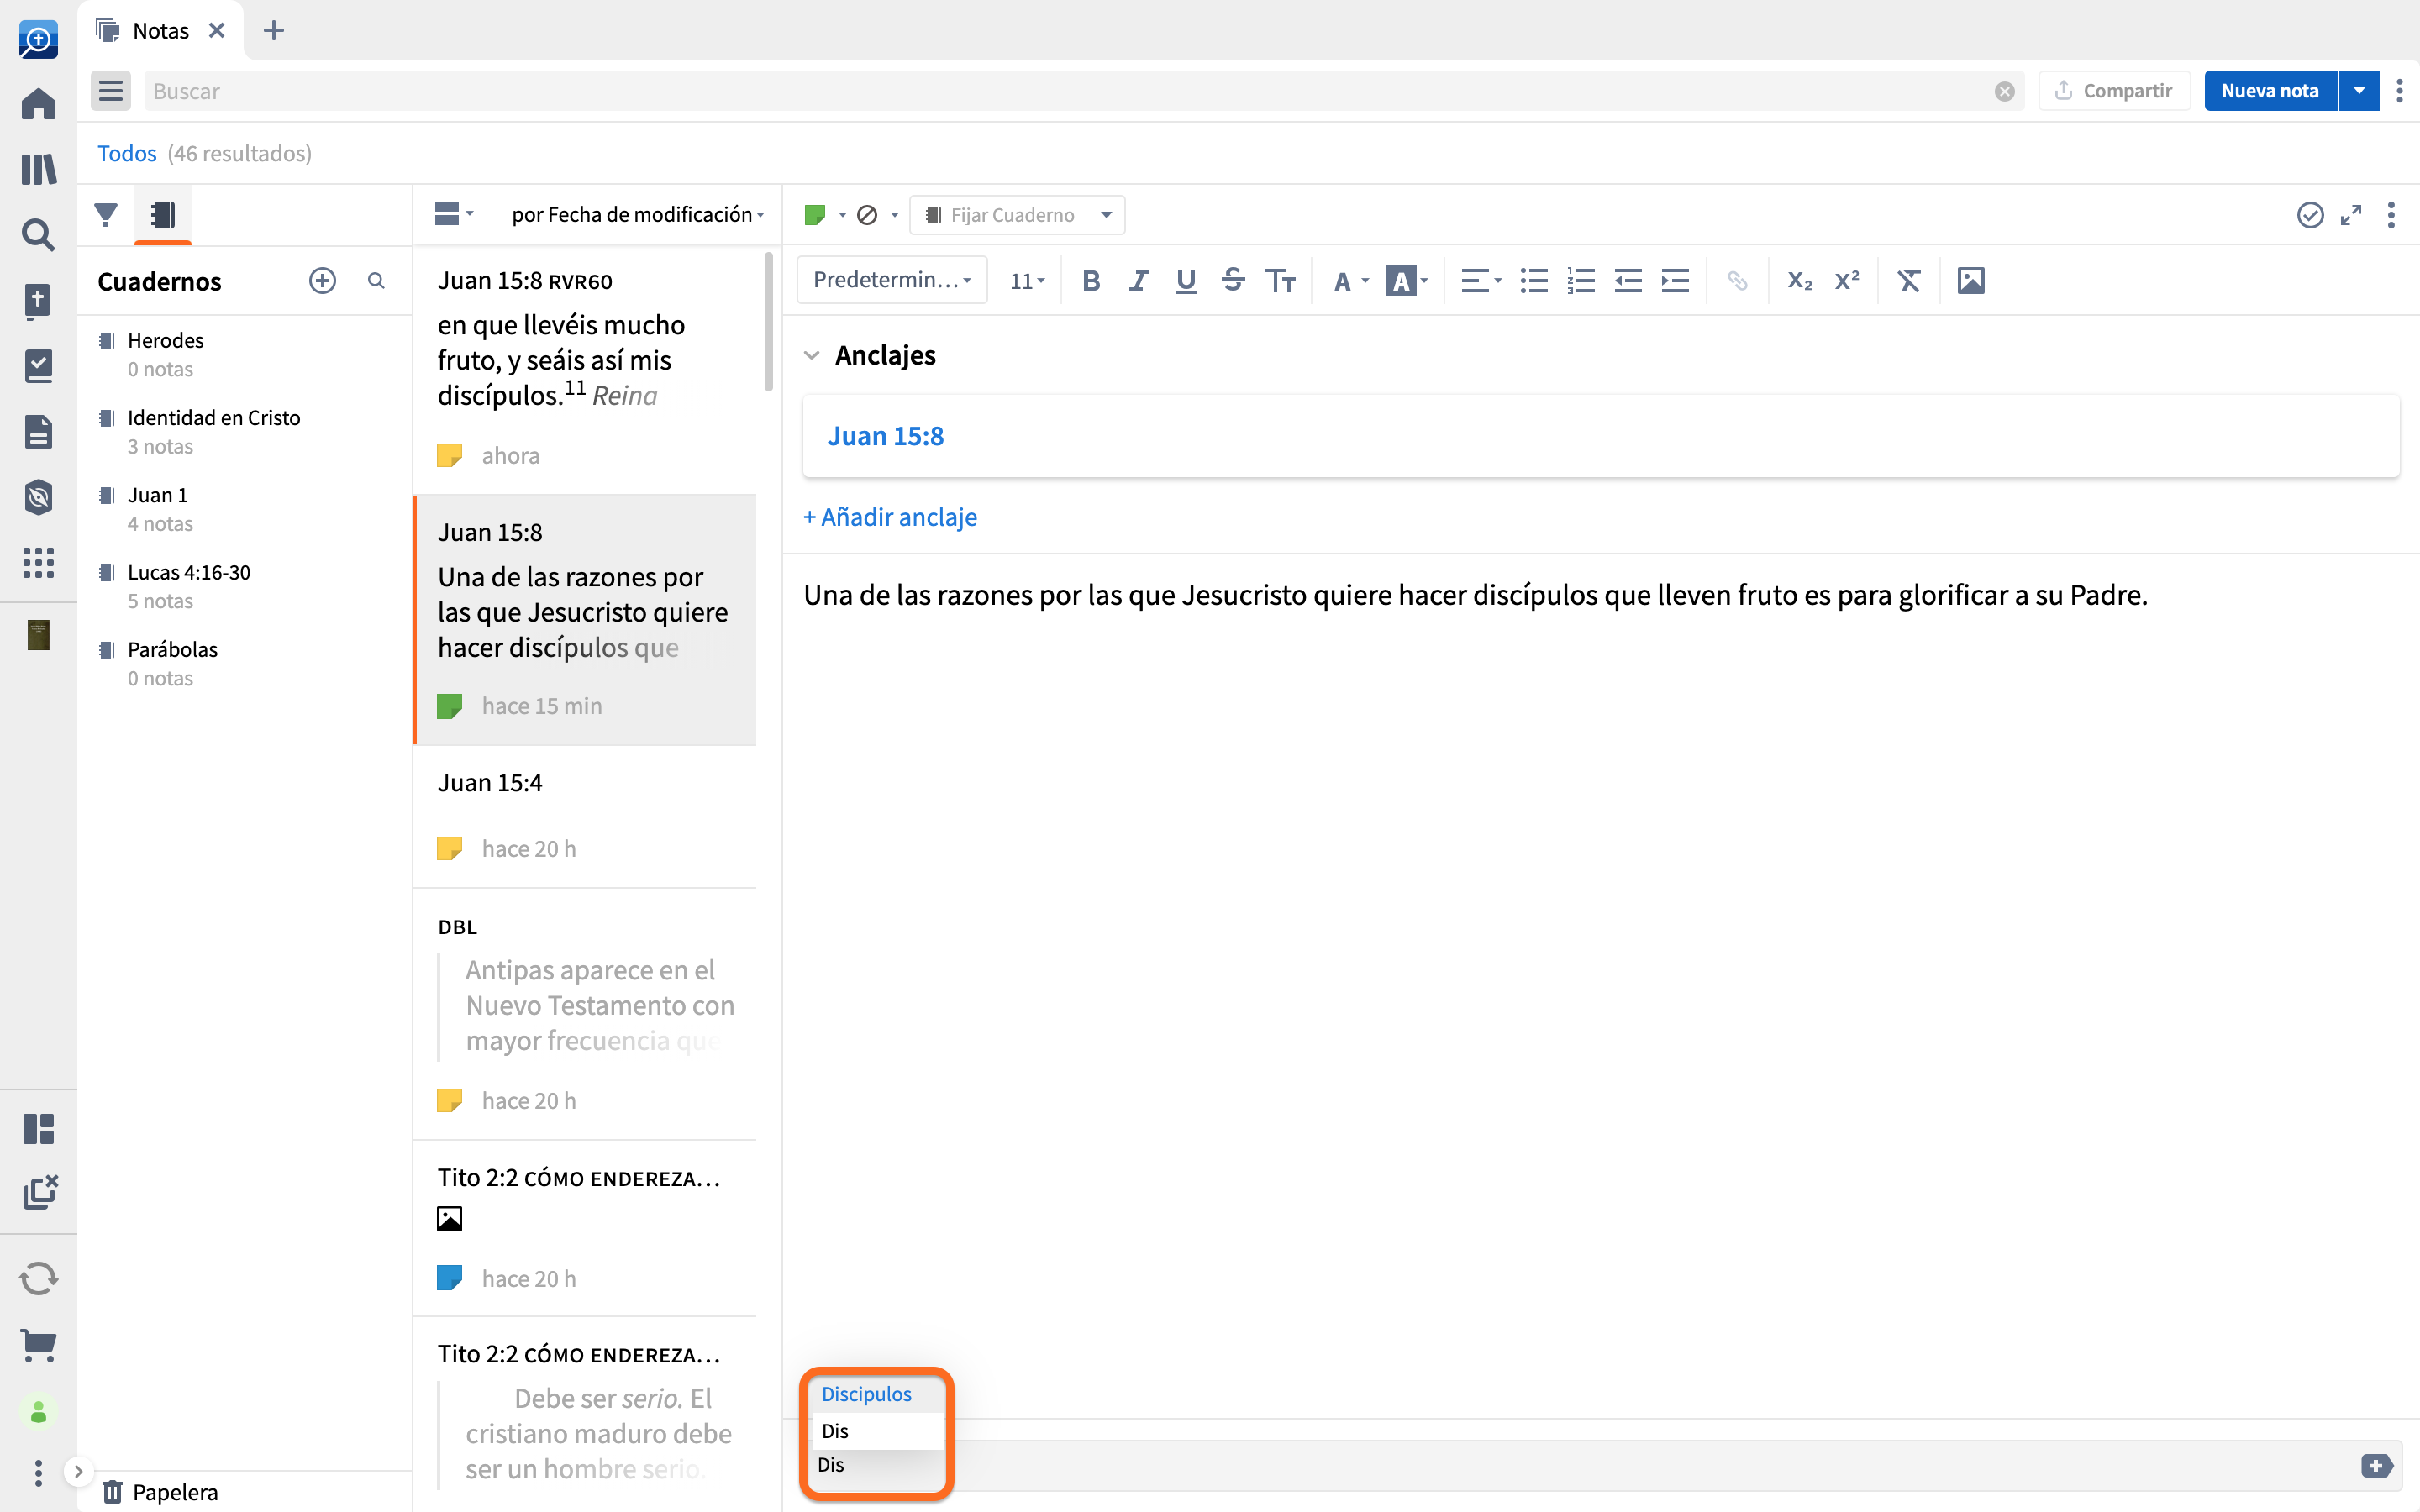This screenshot has height=1512, width=2420.
Task: Toggle italic formatting
Action: tap(1138, 281)
